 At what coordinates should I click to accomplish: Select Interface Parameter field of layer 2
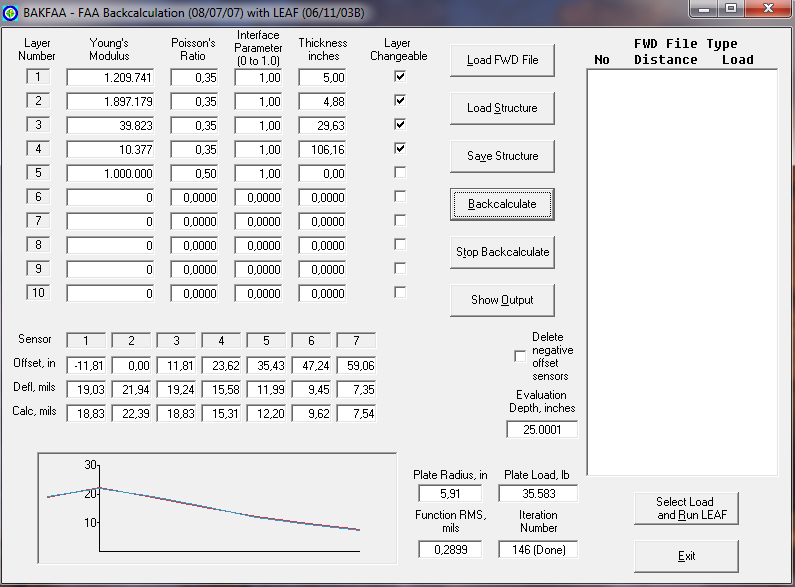[258, 102]
